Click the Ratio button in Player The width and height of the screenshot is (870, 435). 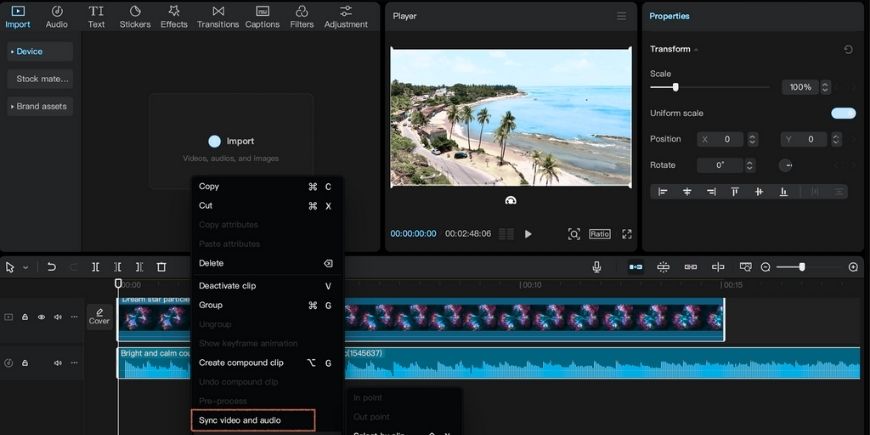(x=599, y=234)
